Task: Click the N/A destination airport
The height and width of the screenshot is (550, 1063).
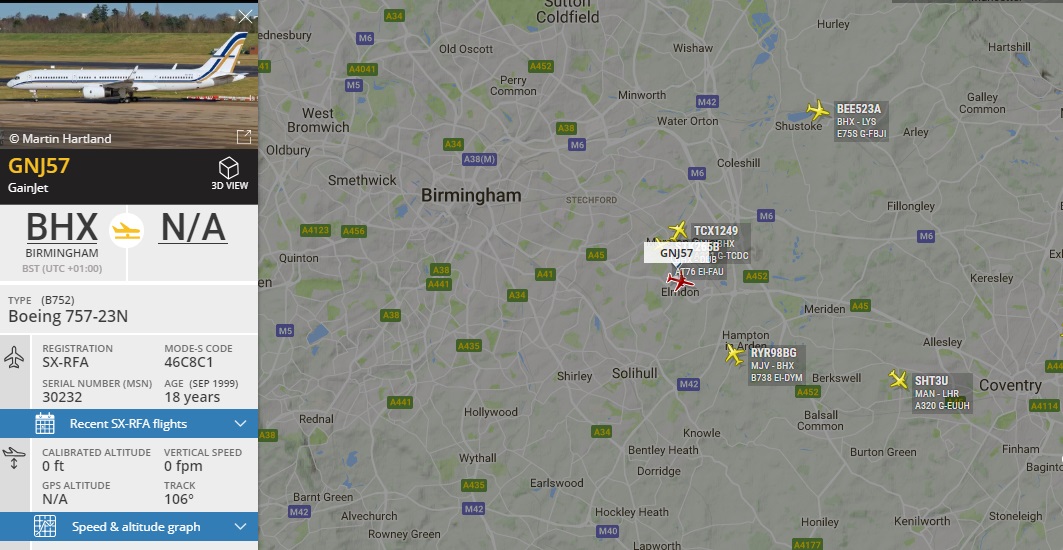Action: 193,227
